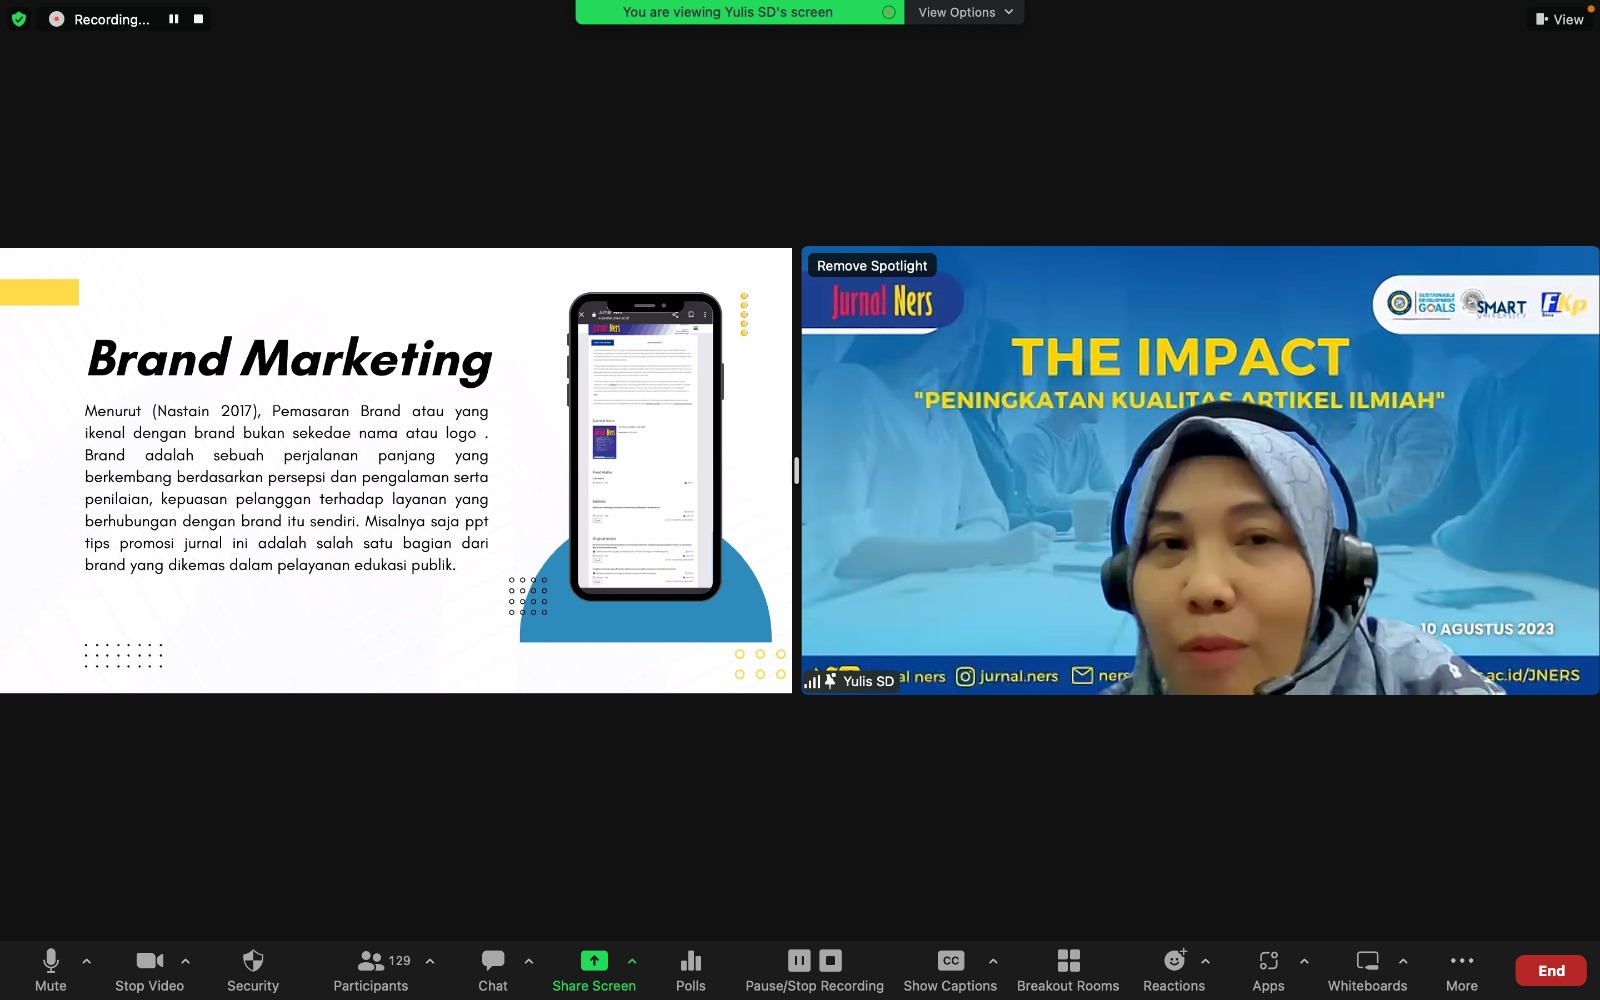Stop recording using top-left square button
This screenshot has width=1600, height=1000.
(x=198, y=19)
